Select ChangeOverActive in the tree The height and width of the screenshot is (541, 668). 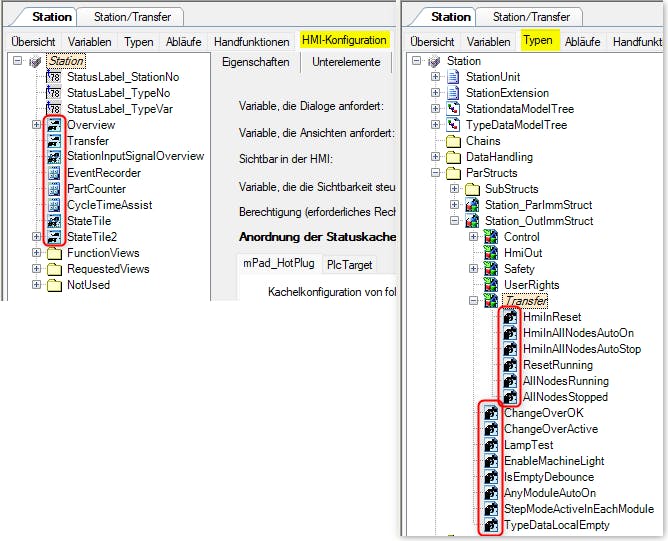point(550,429)
